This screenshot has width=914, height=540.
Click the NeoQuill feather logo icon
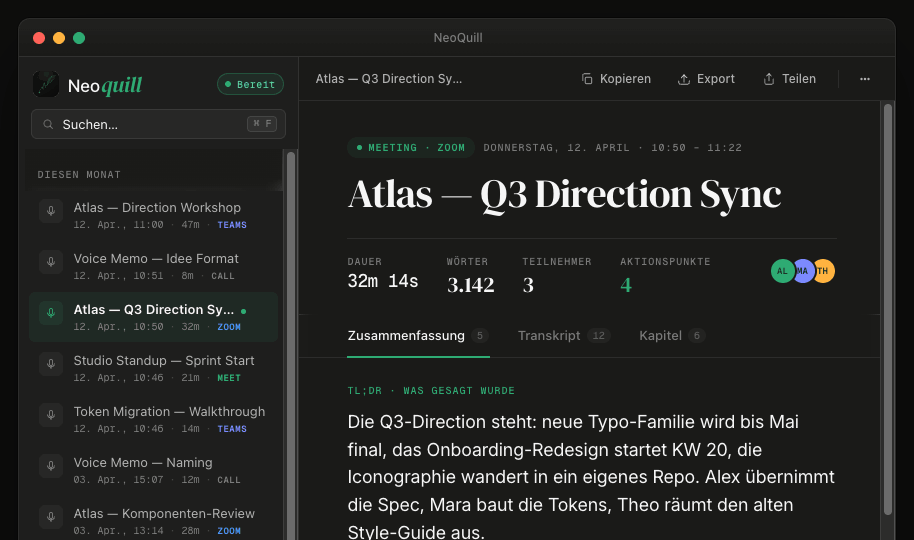pos(46,84)
